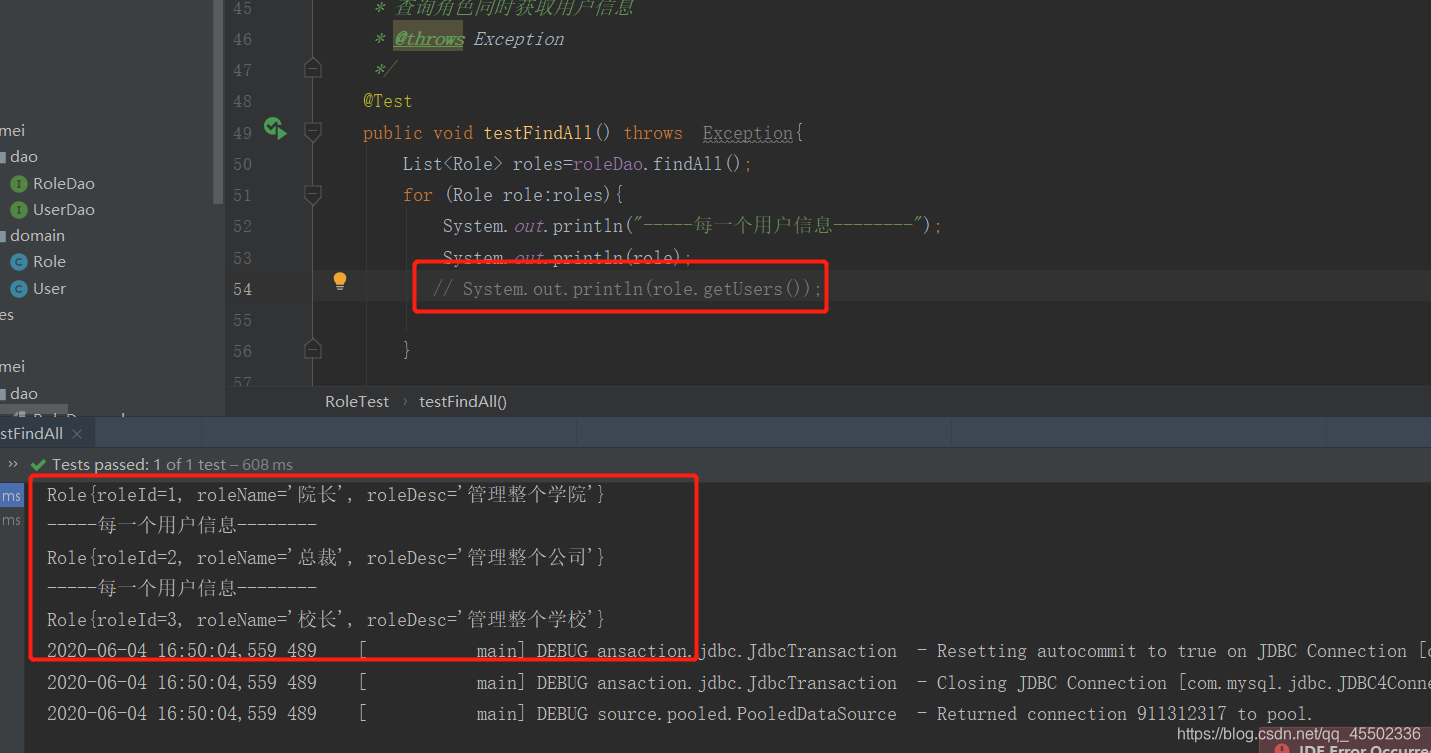
Task: Expand the run toolbar chevron arrows
Action: pyautogui.click(x=13, y=464)
